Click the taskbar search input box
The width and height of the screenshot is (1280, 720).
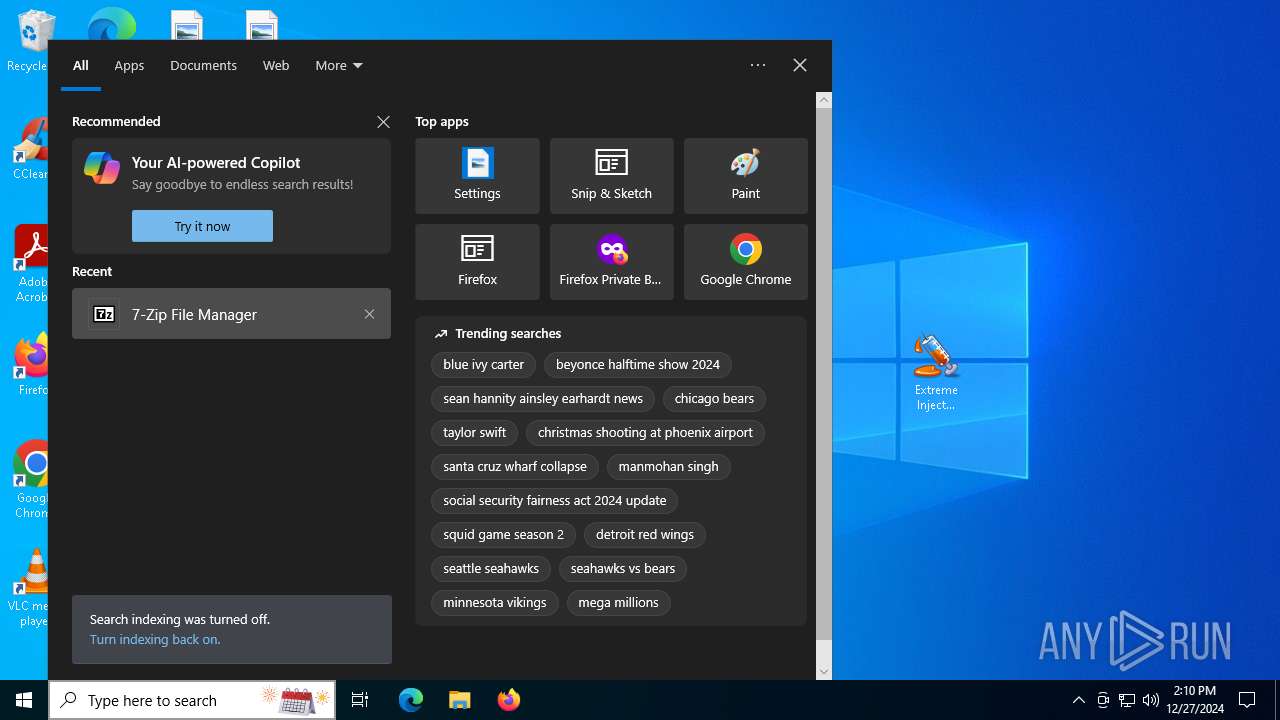coord(192,700)
